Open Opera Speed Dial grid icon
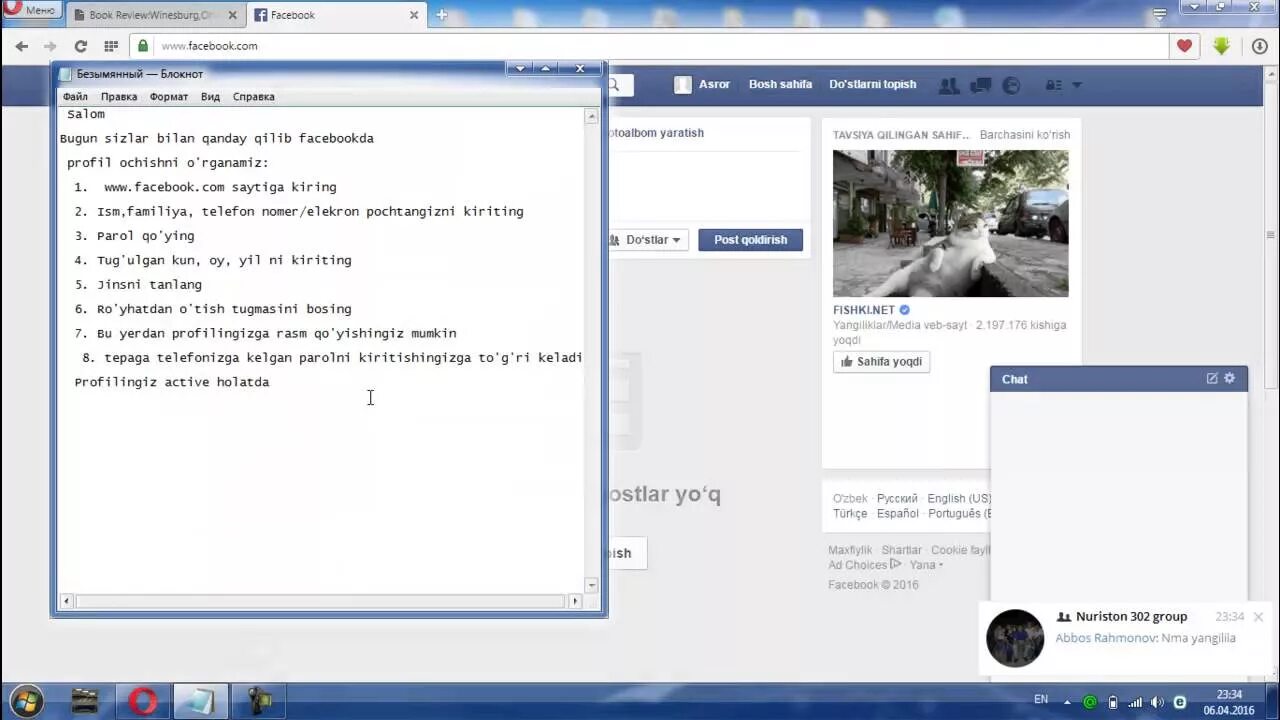The image size is (1280, 720). (111, 46)
